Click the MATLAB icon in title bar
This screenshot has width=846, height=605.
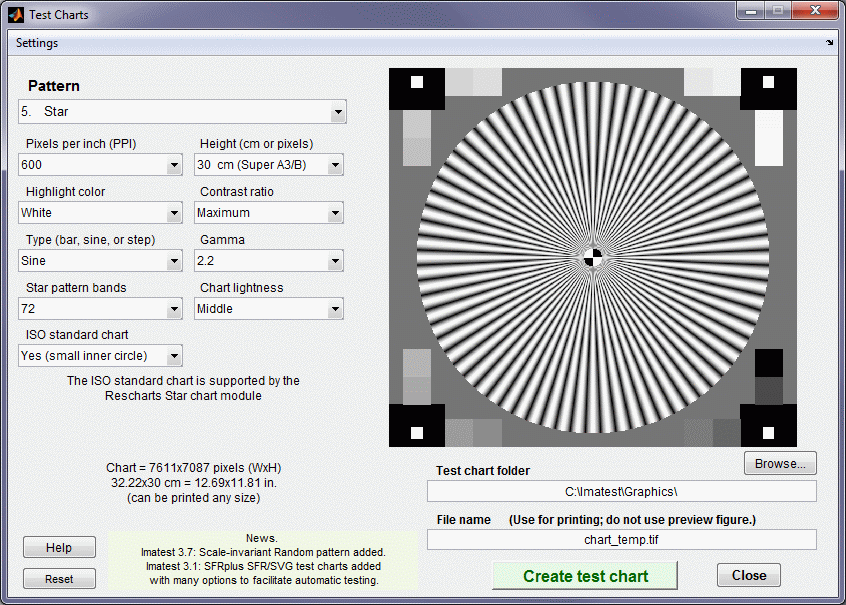[16, 15]
